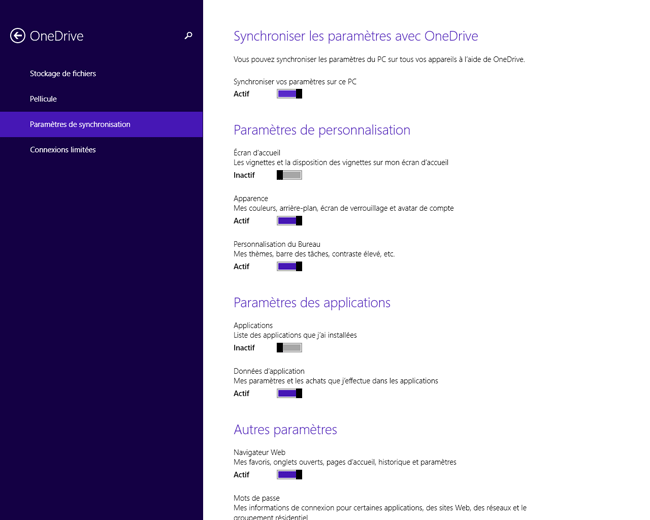Click heading Synchroniser les paramètres avec OneDrive
This screenshot has height=520, width=650.
pos(356,36)
